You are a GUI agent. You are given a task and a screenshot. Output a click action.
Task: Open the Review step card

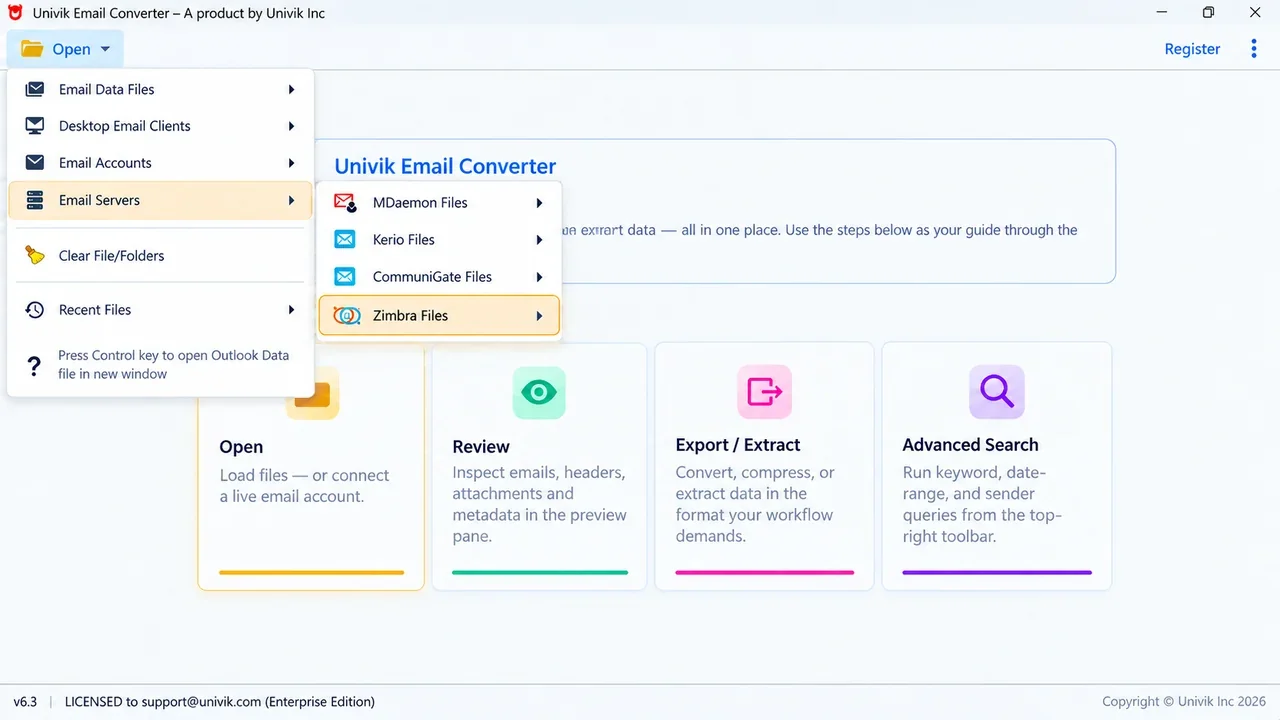539,466
